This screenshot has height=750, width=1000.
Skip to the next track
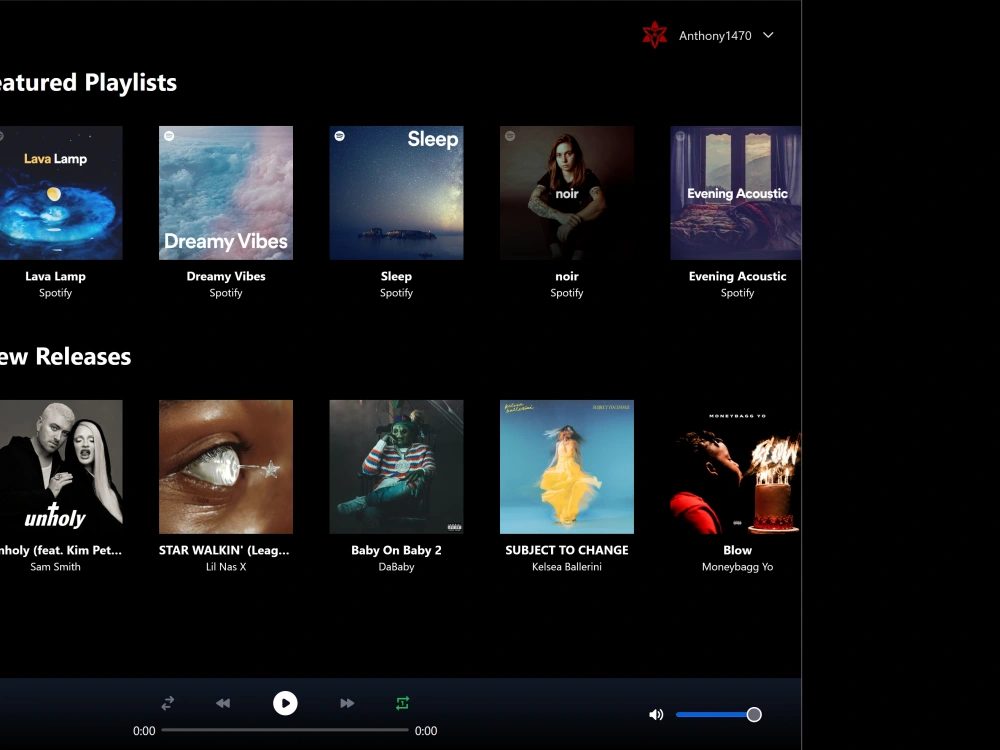click(x=347, y=703)
